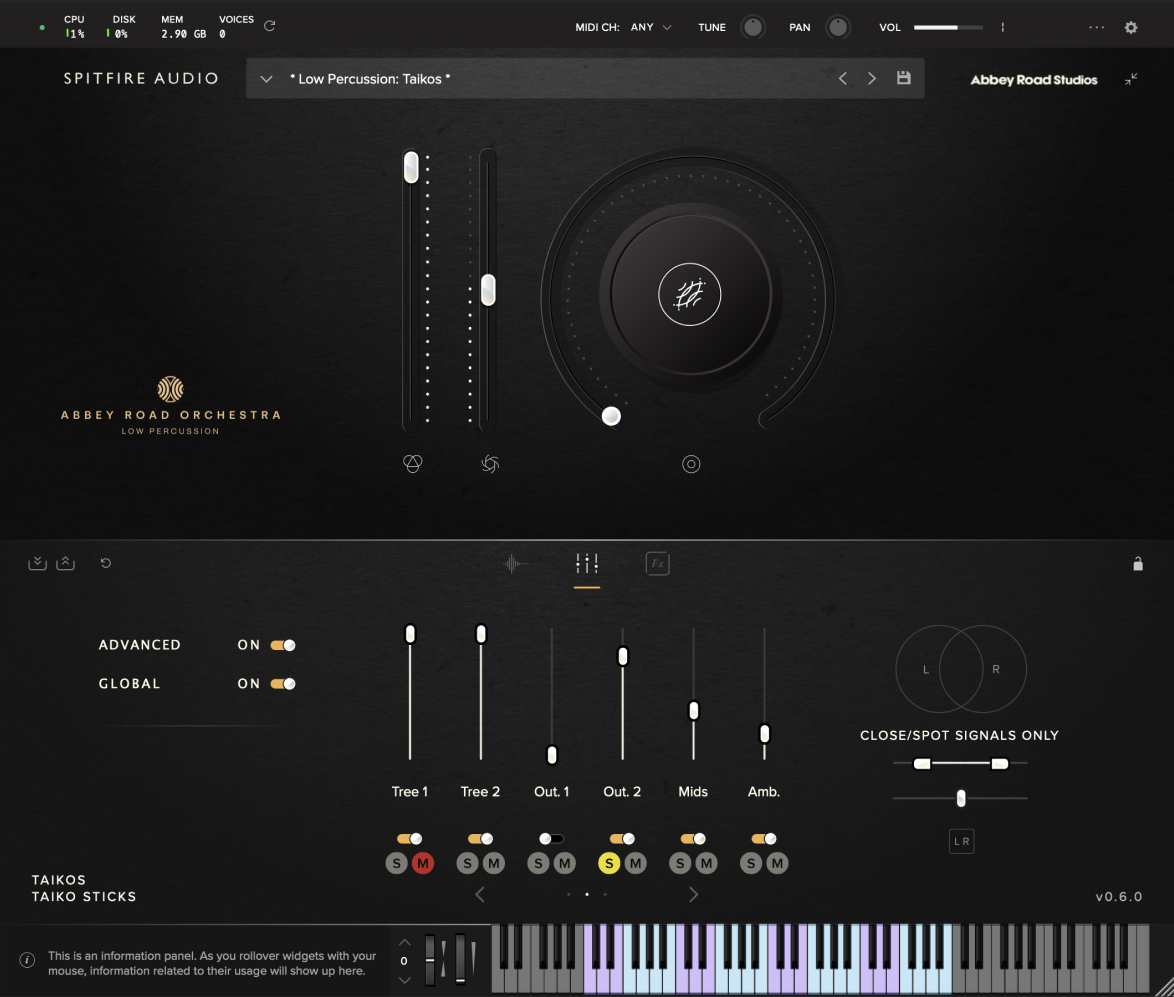Click the download preset icon at bottom-left
Image resolution: width=1174 pixels, height=997 pixels.
click(37, 562)
